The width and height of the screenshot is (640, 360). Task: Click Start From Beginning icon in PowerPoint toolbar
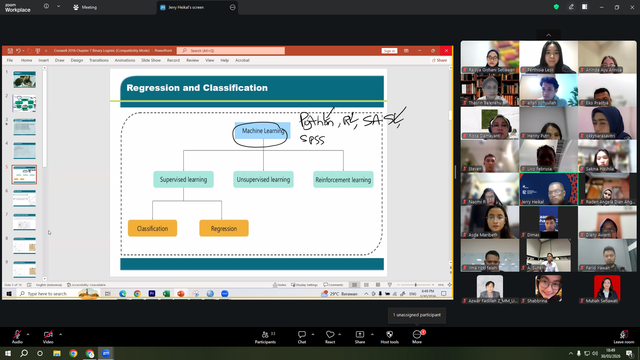[38, 51]
